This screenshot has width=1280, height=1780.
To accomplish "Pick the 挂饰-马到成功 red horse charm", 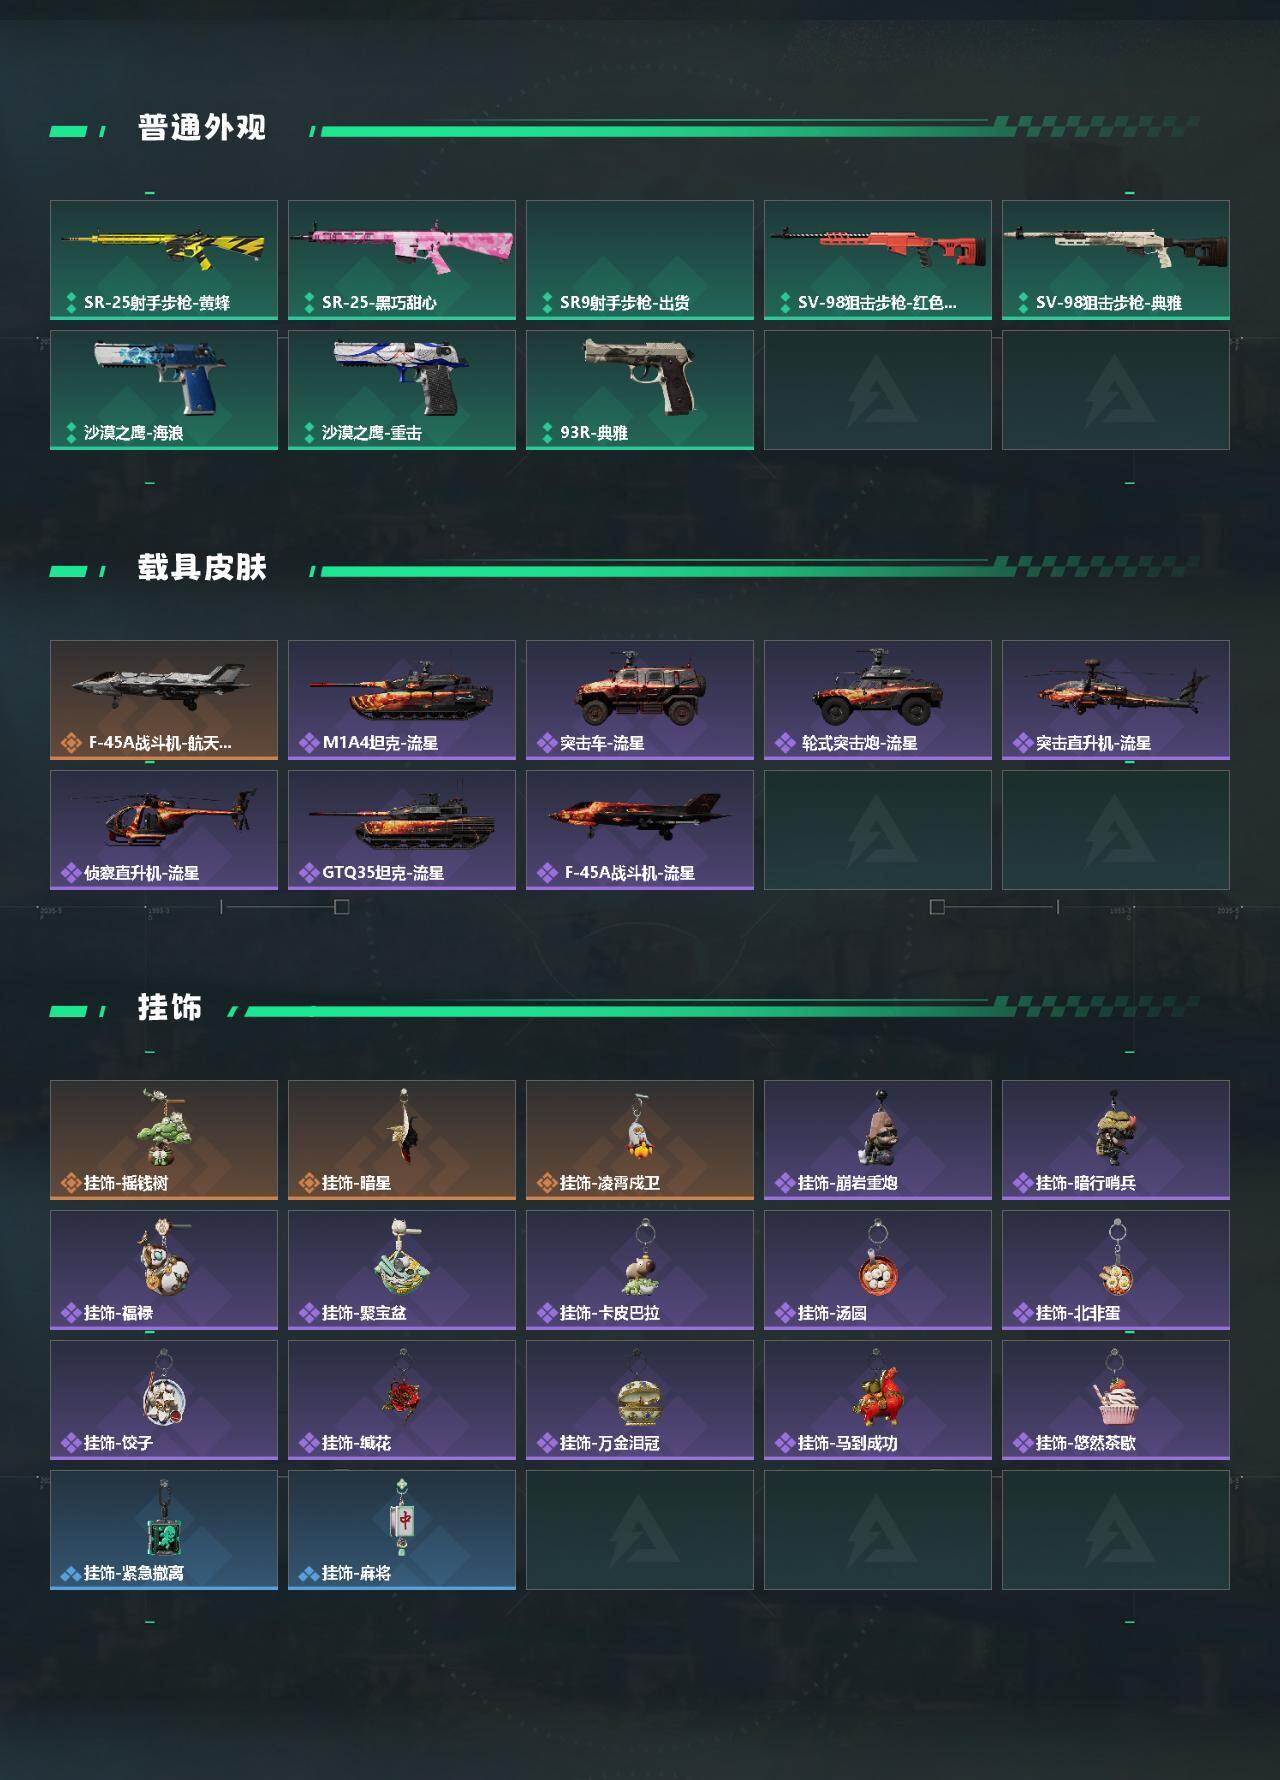I will click(878, 1400).
